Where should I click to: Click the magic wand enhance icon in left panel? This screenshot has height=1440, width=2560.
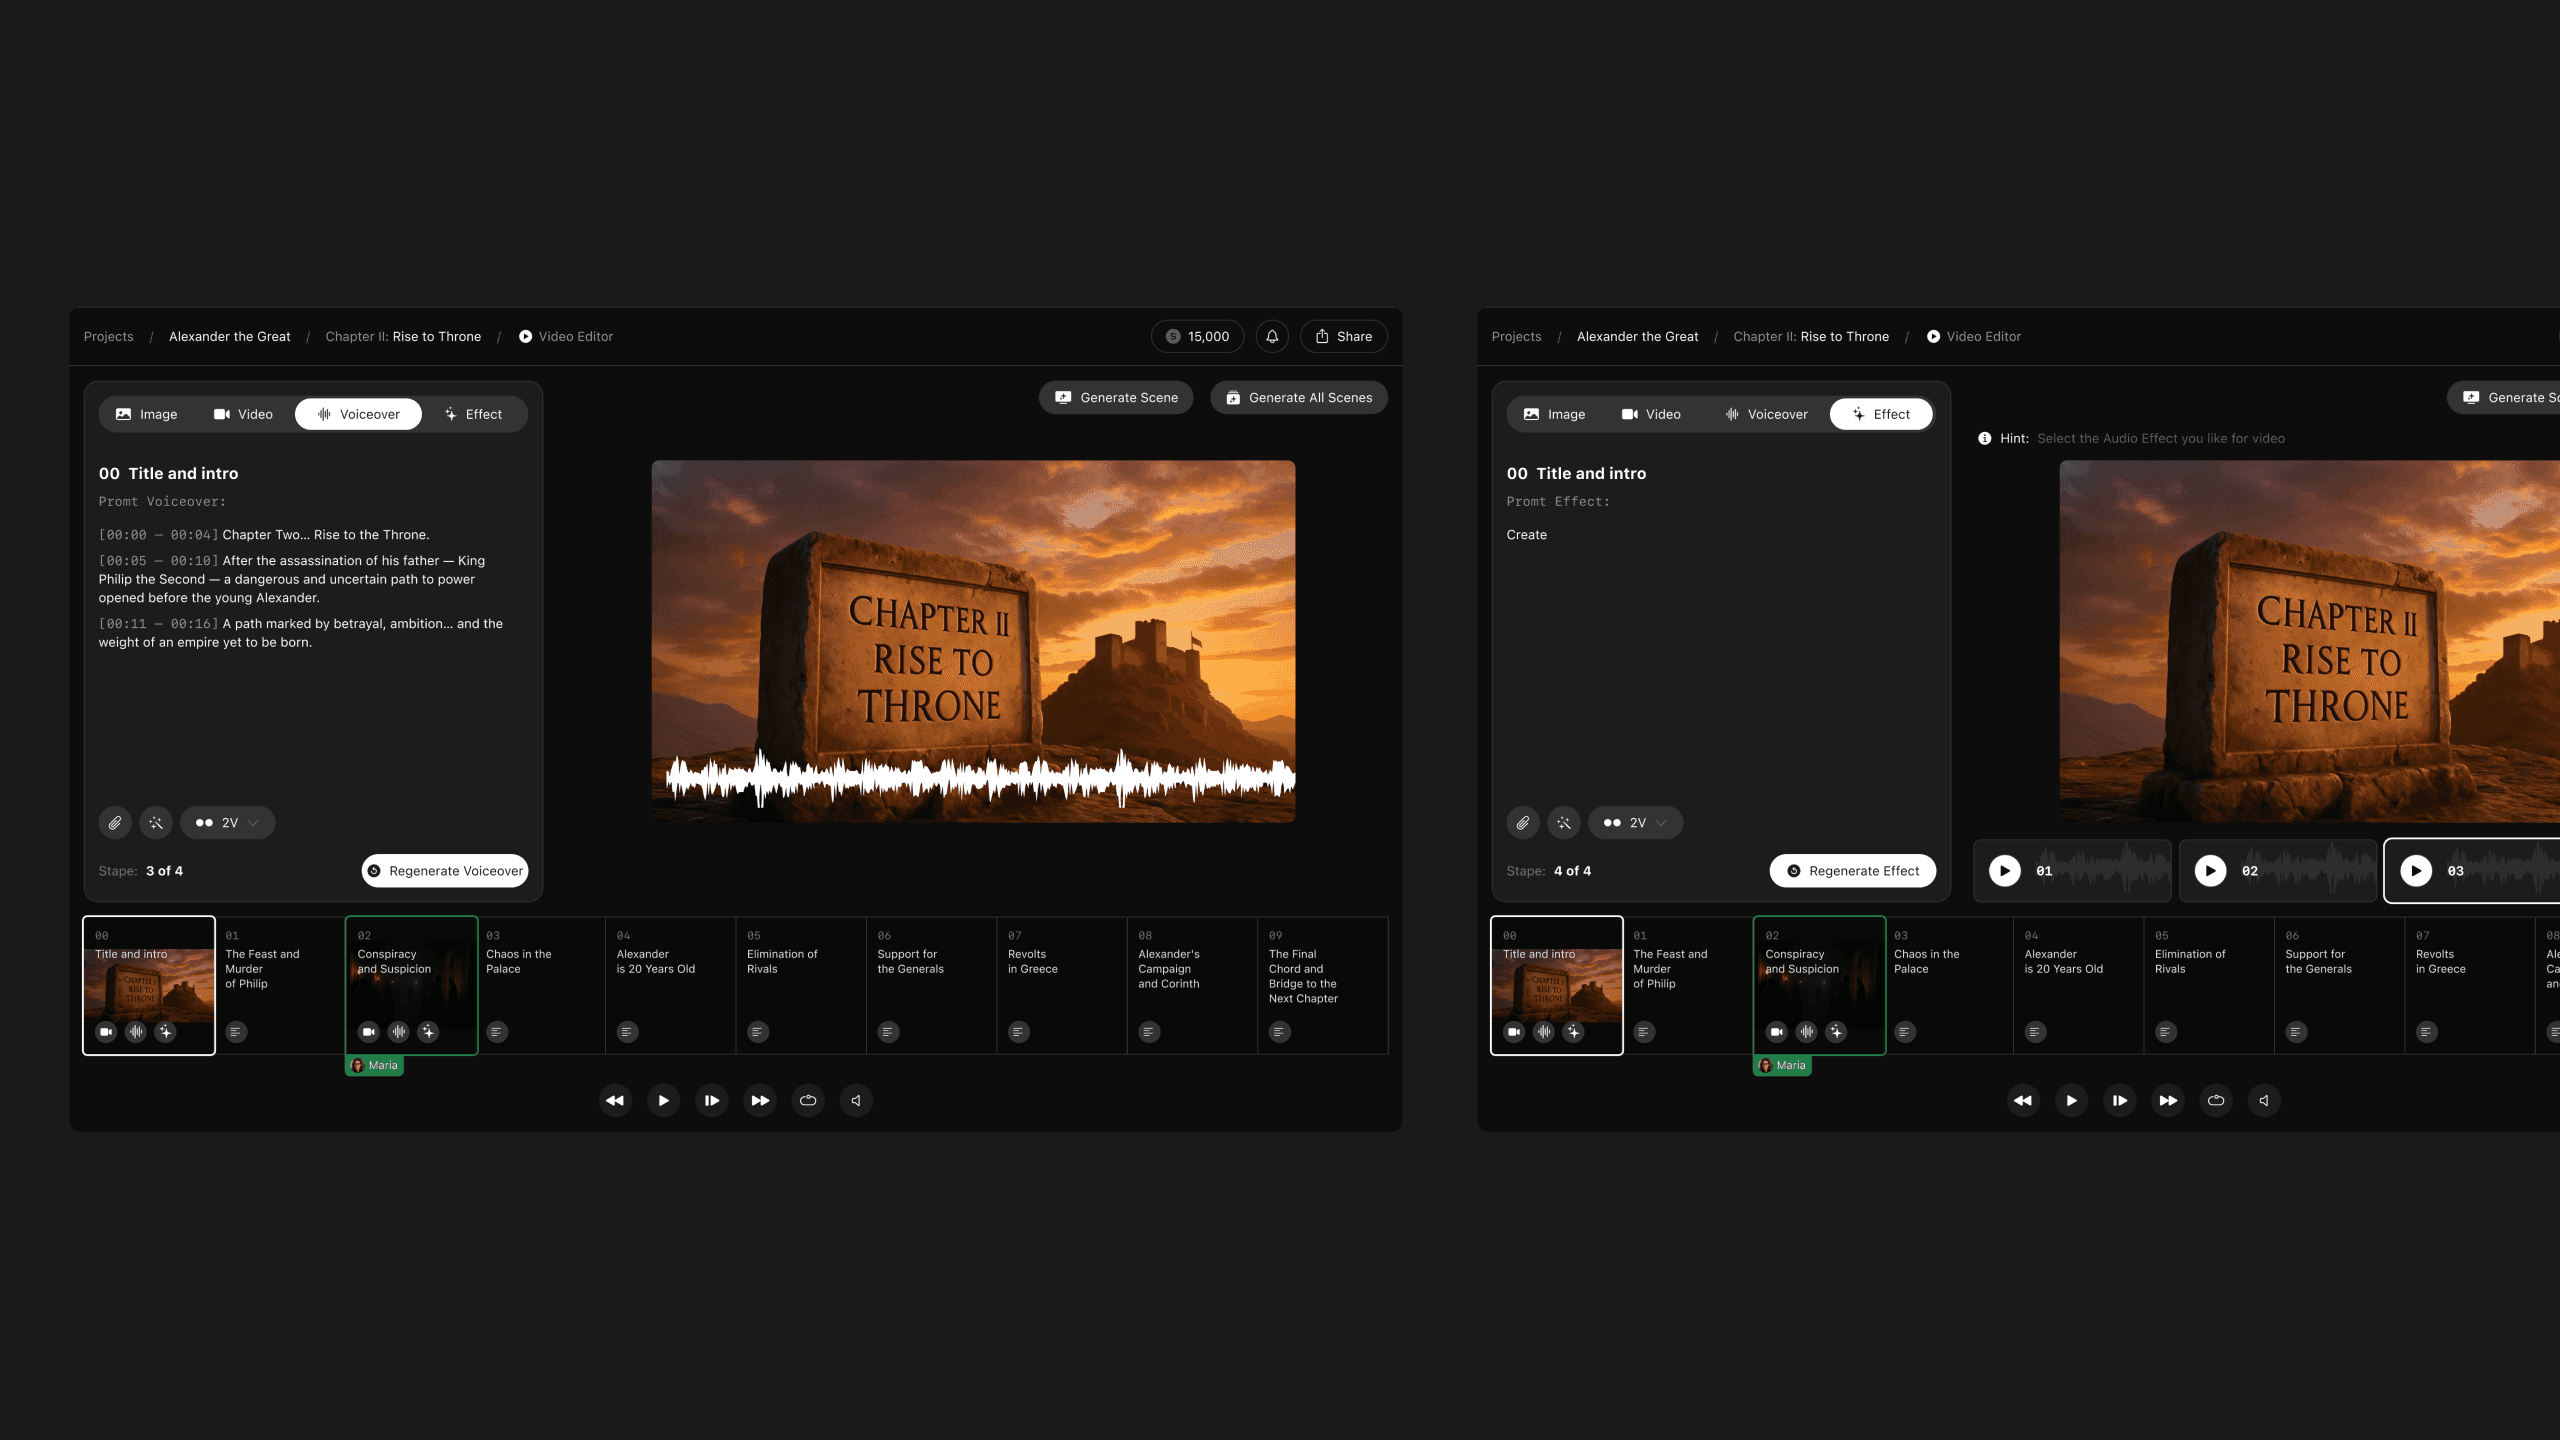pos(156,823)
